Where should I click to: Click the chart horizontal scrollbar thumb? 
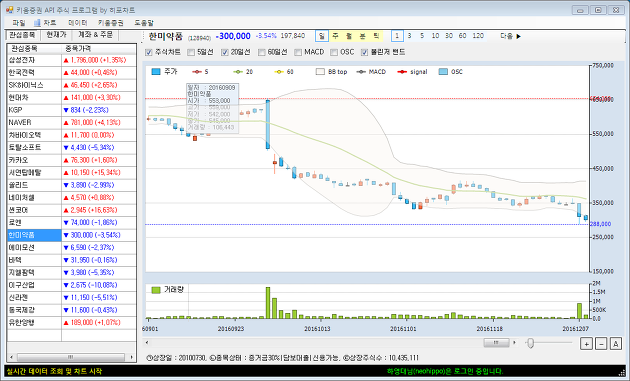pyautogui.click(x=496, y=343)
